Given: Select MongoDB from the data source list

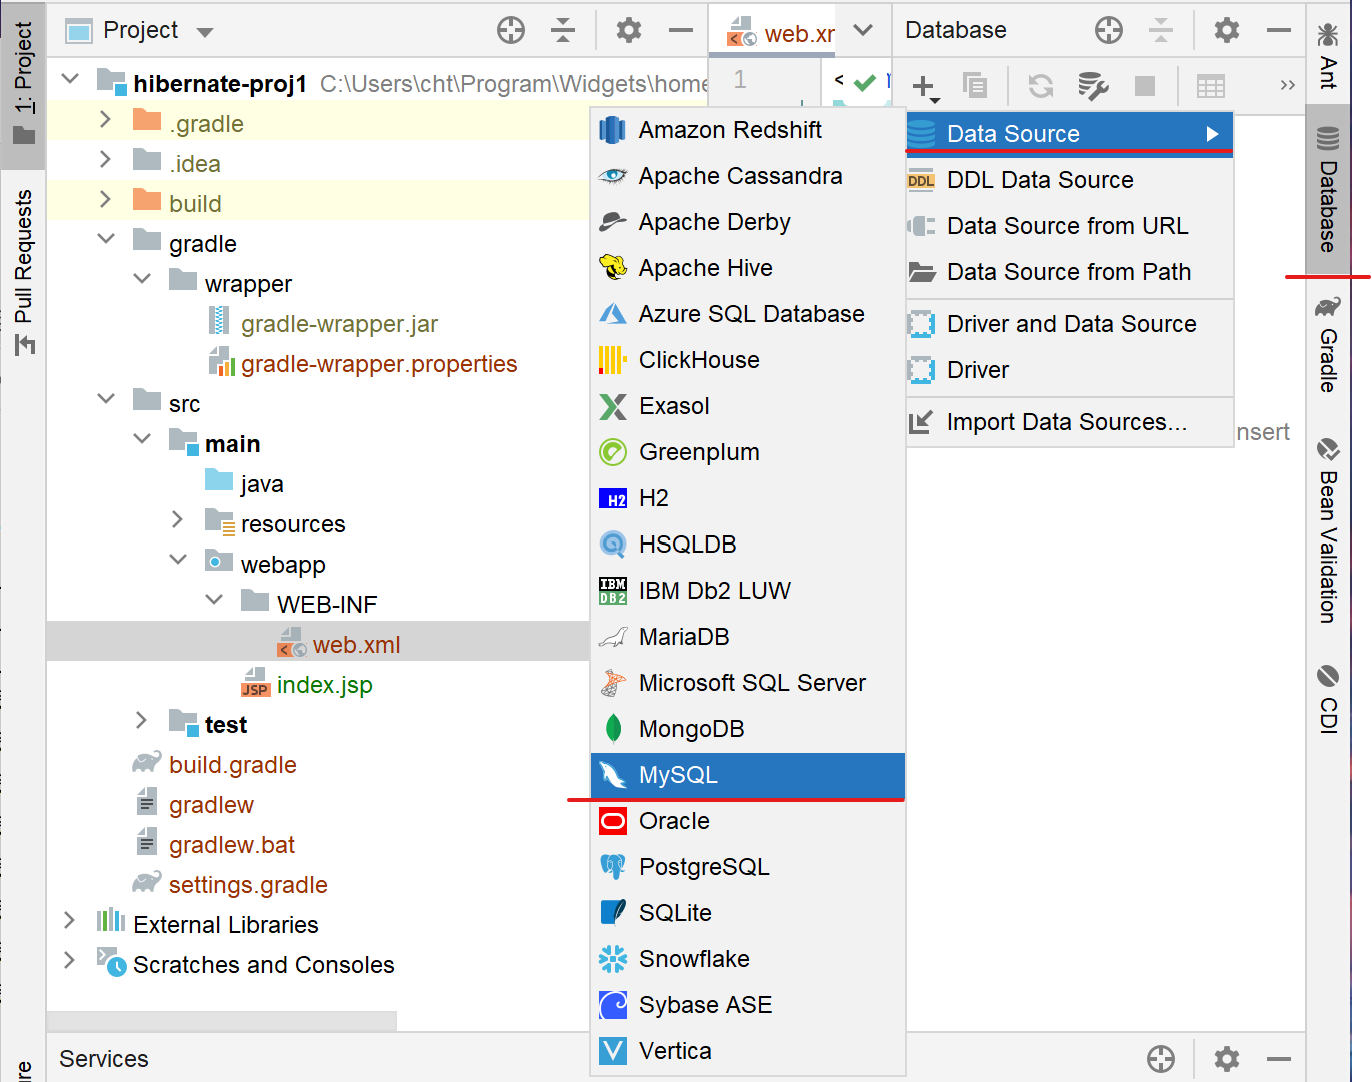Looking at the screenshot, I should pos(748,729).
